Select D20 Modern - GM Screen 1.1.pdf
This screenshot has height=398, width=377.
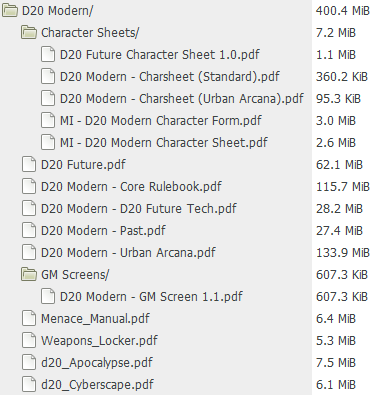[x=151, y=297]
